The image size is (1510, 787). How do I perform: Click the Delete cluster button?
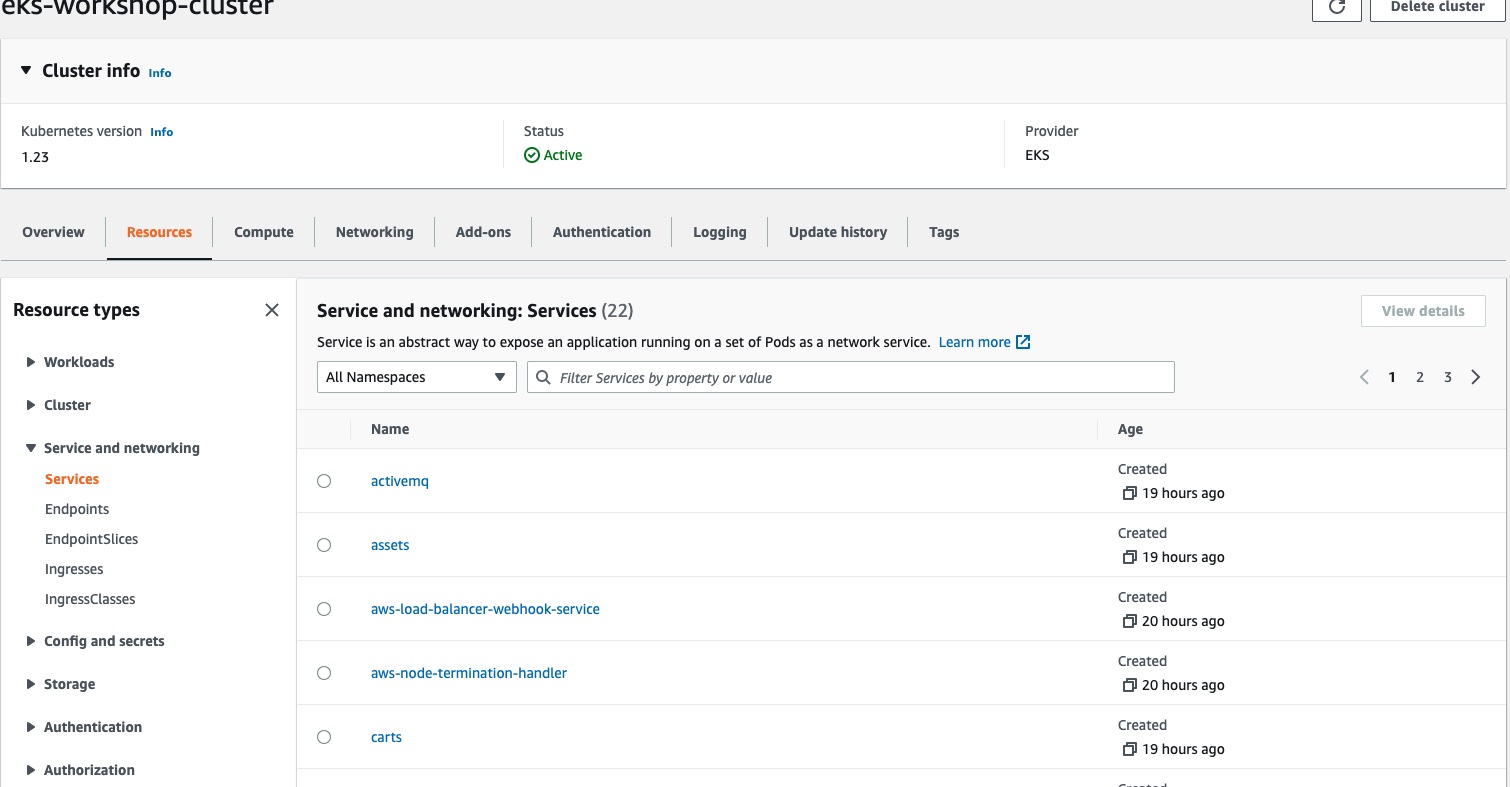click(1437, 8)
